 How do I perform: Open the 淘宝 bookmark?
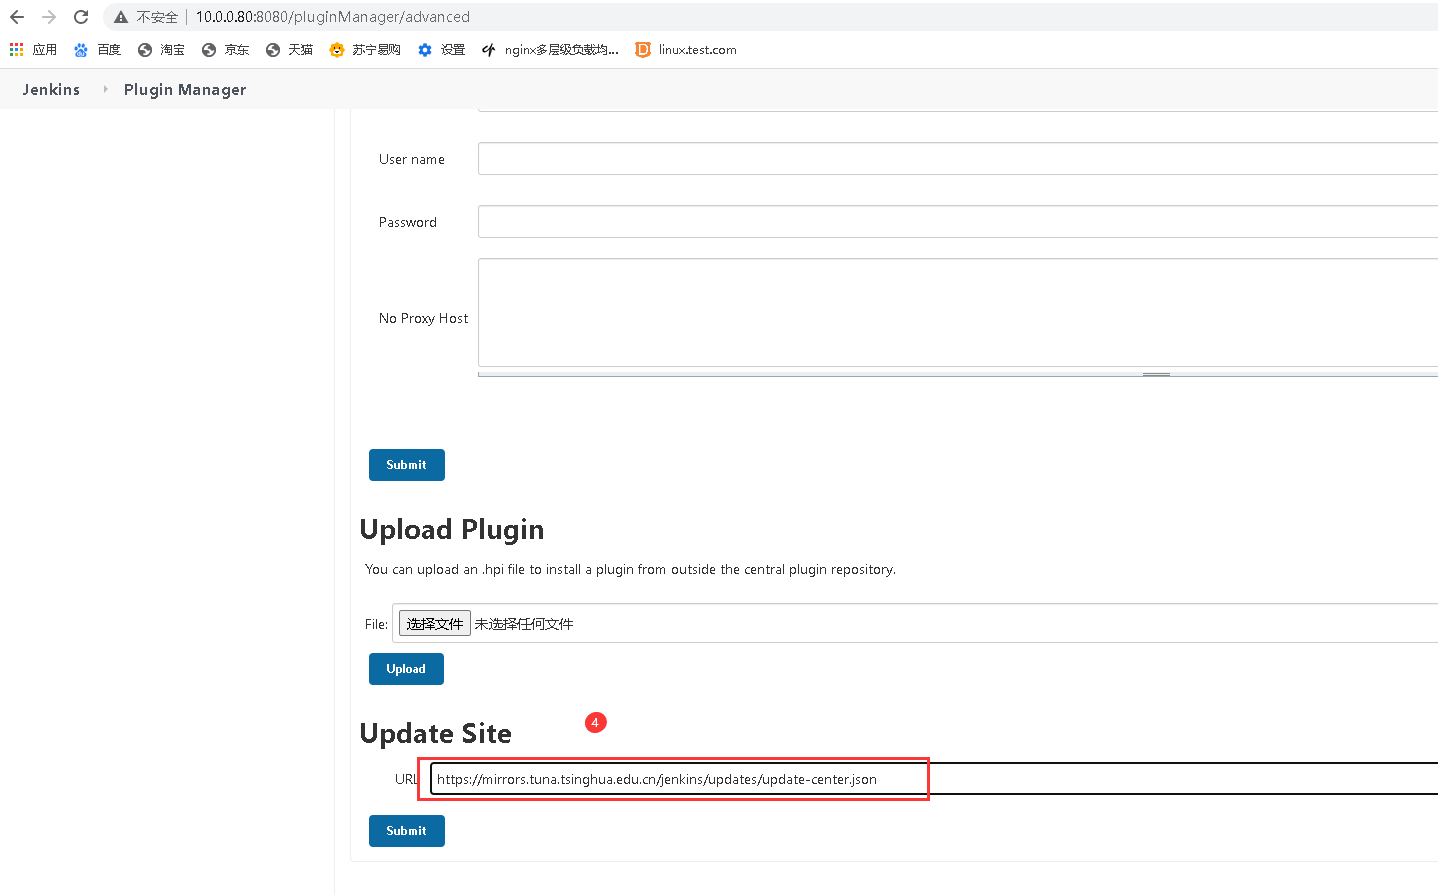pos(161,49)
